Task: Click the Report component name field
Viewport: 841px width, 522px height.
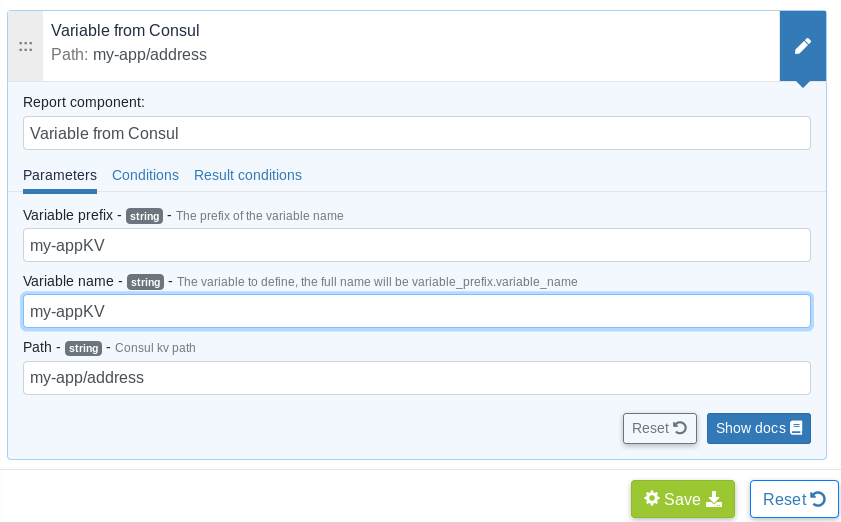Action: click(416, 133)
